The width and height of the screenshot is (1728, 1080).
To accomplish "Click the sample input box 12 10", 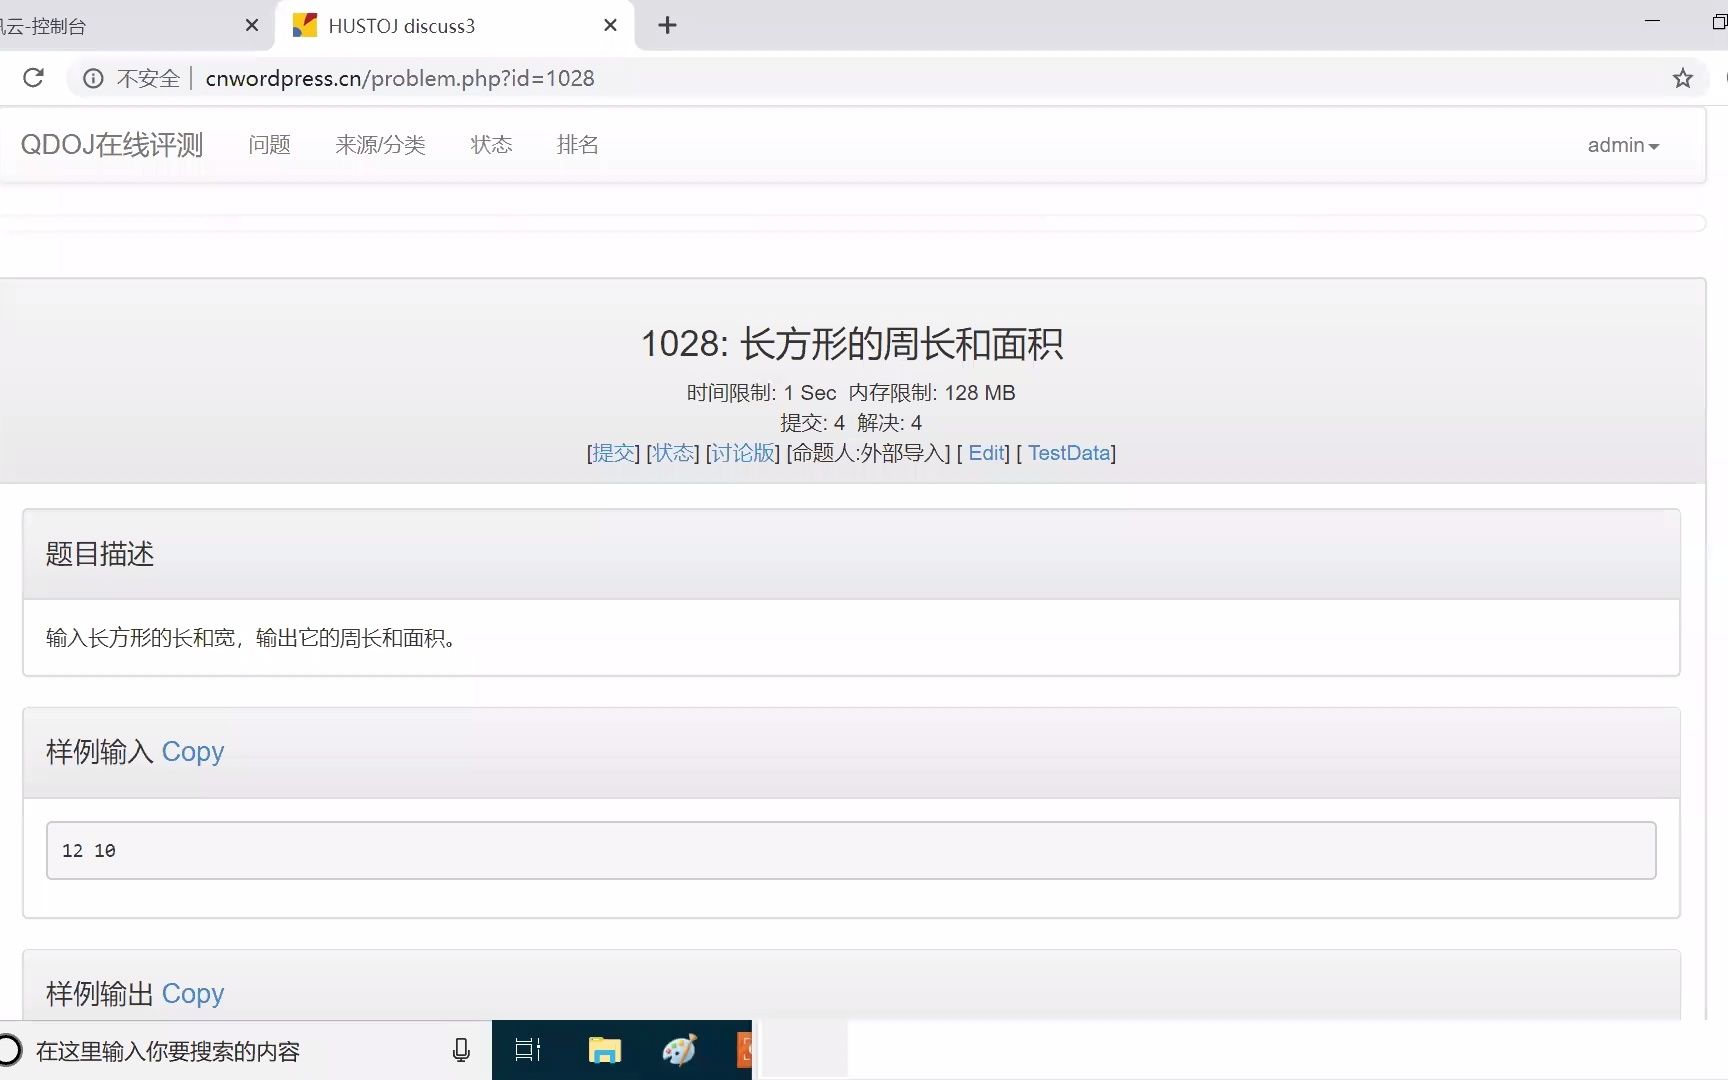I will tap(851, 851).
